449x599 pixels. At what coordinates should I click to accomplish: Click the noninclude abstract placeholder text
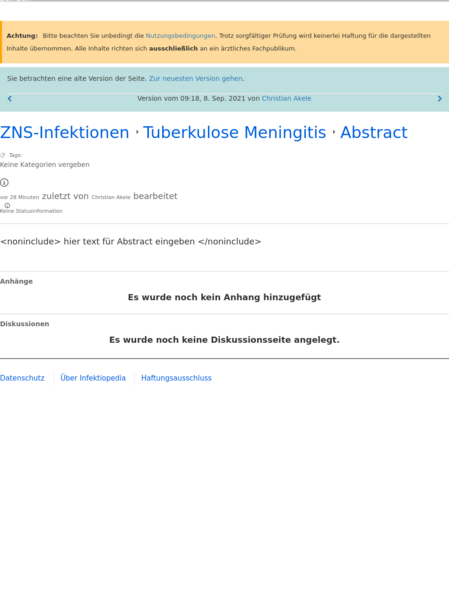coord(131,241)
